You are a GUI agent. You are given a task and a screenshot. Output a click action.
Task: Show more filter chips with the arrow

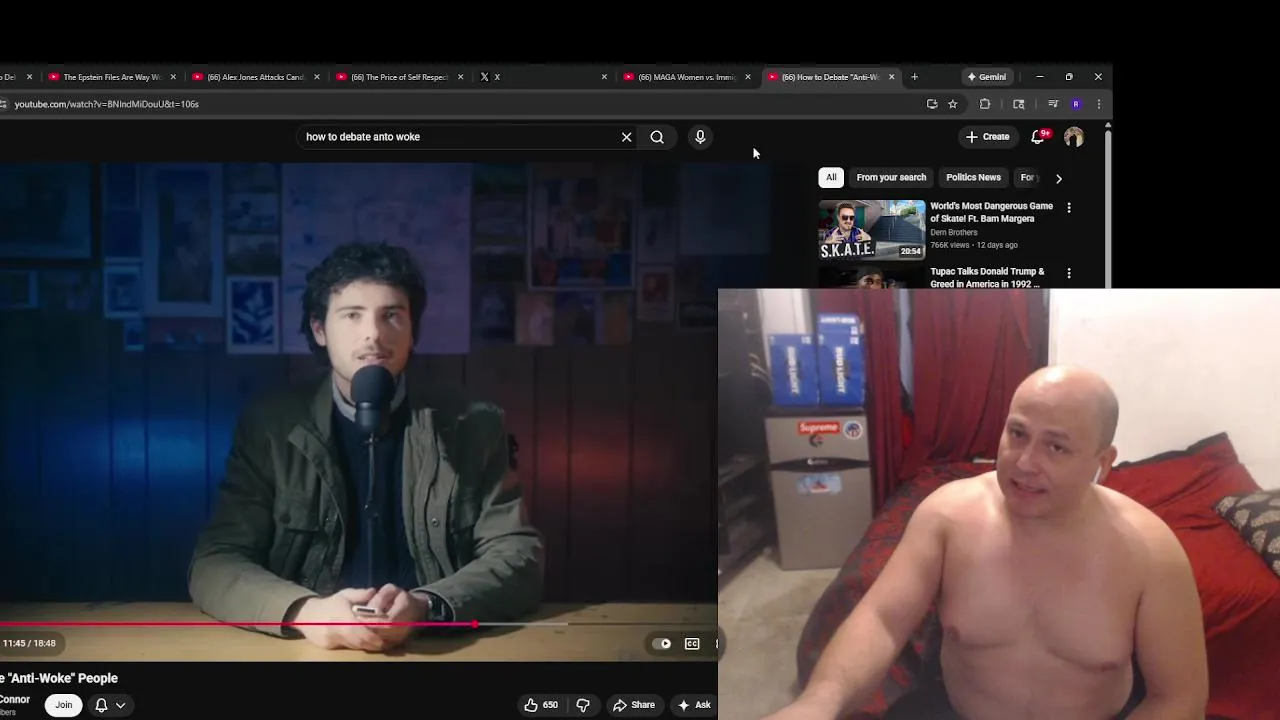coord(1059,178)
